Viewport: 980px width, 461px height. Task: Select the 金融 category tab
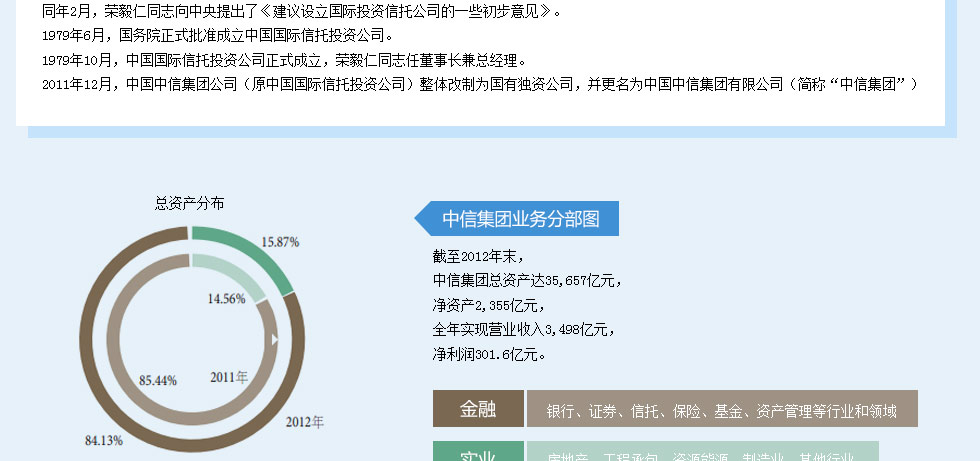pos(477,409)
